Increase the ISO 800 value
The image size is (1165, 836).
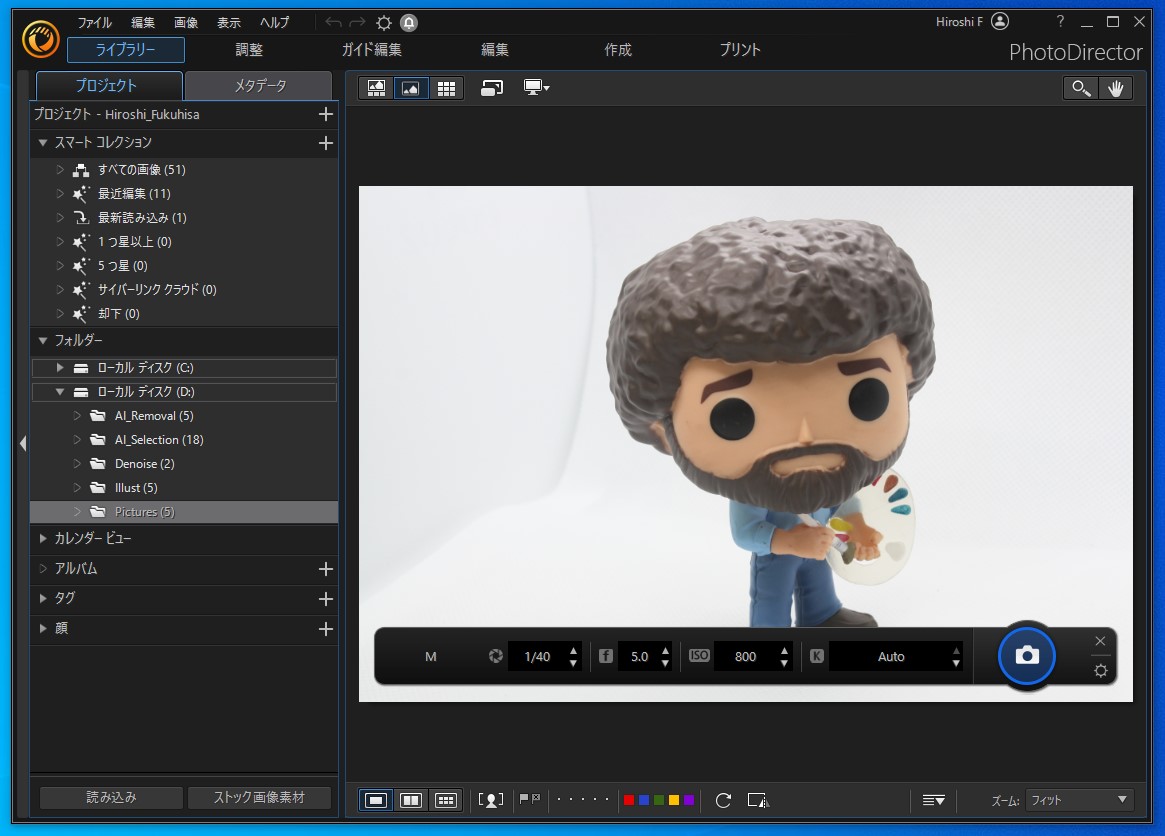coord(784,650)
